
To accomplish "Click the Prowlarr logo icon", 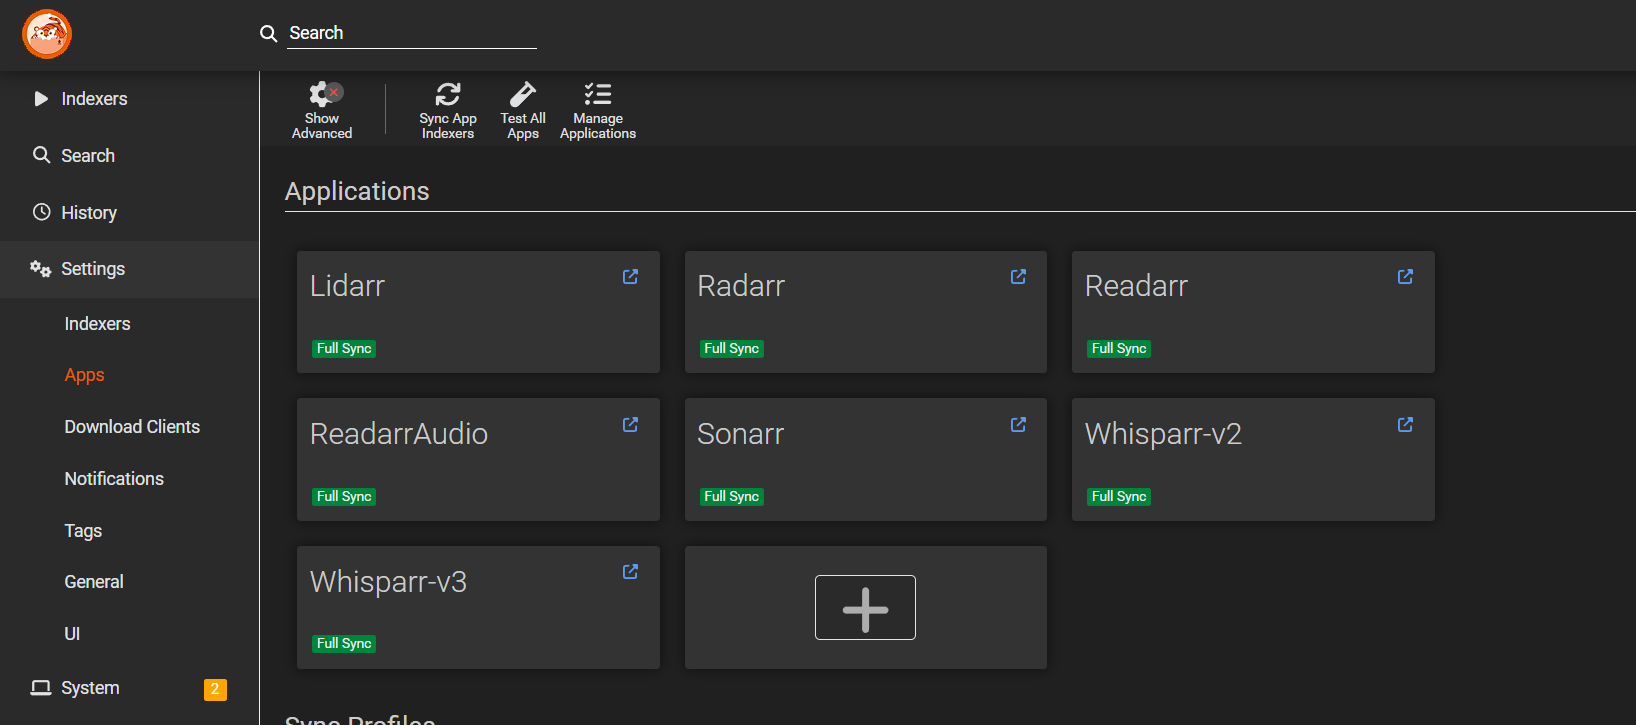I will pos(47,34).
